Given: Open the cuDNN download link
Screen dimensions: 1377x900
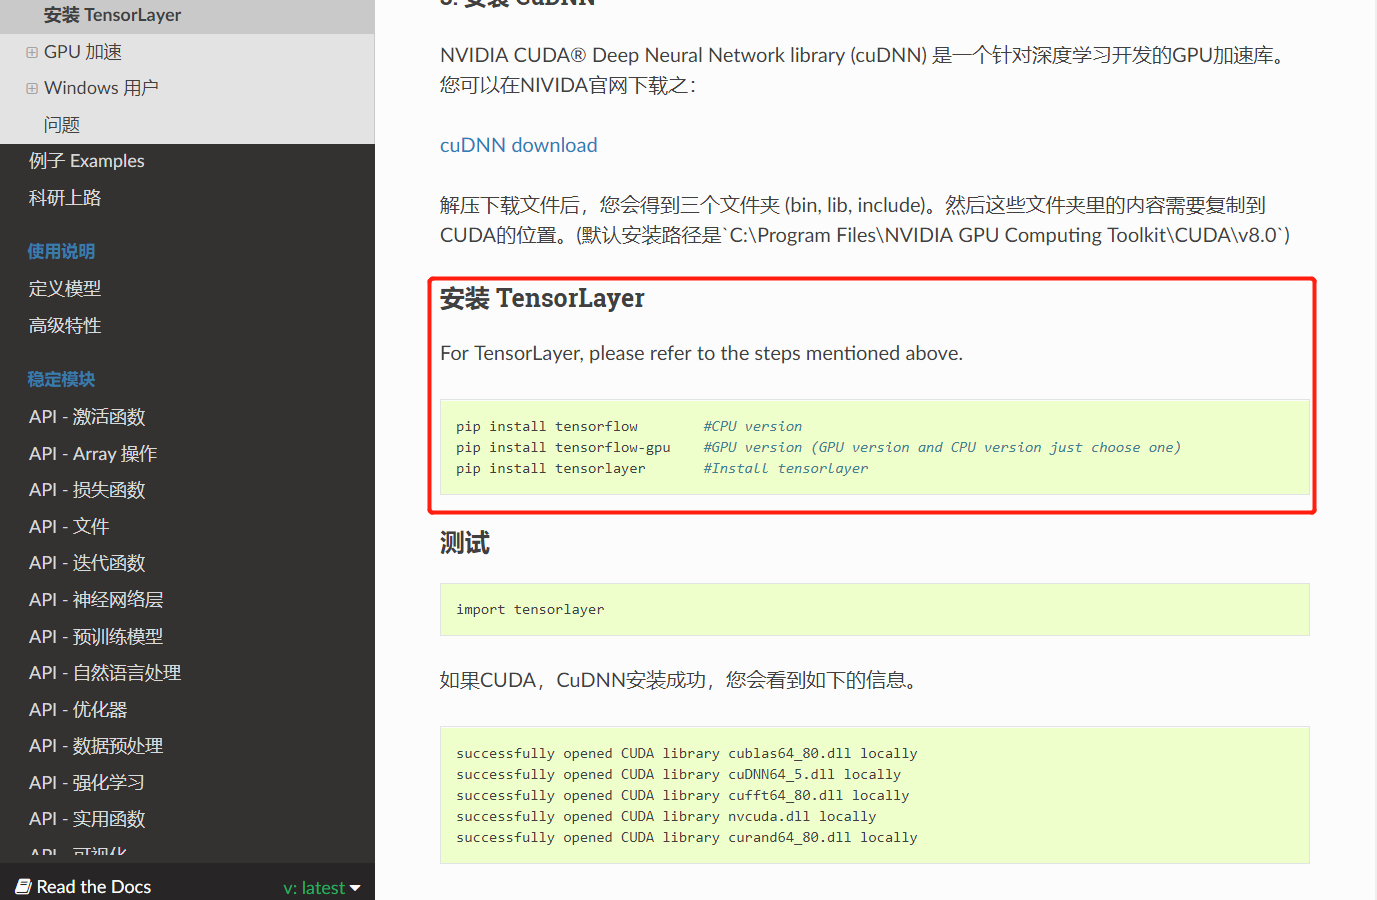Looking at the screenshot, I should [518, 144].
